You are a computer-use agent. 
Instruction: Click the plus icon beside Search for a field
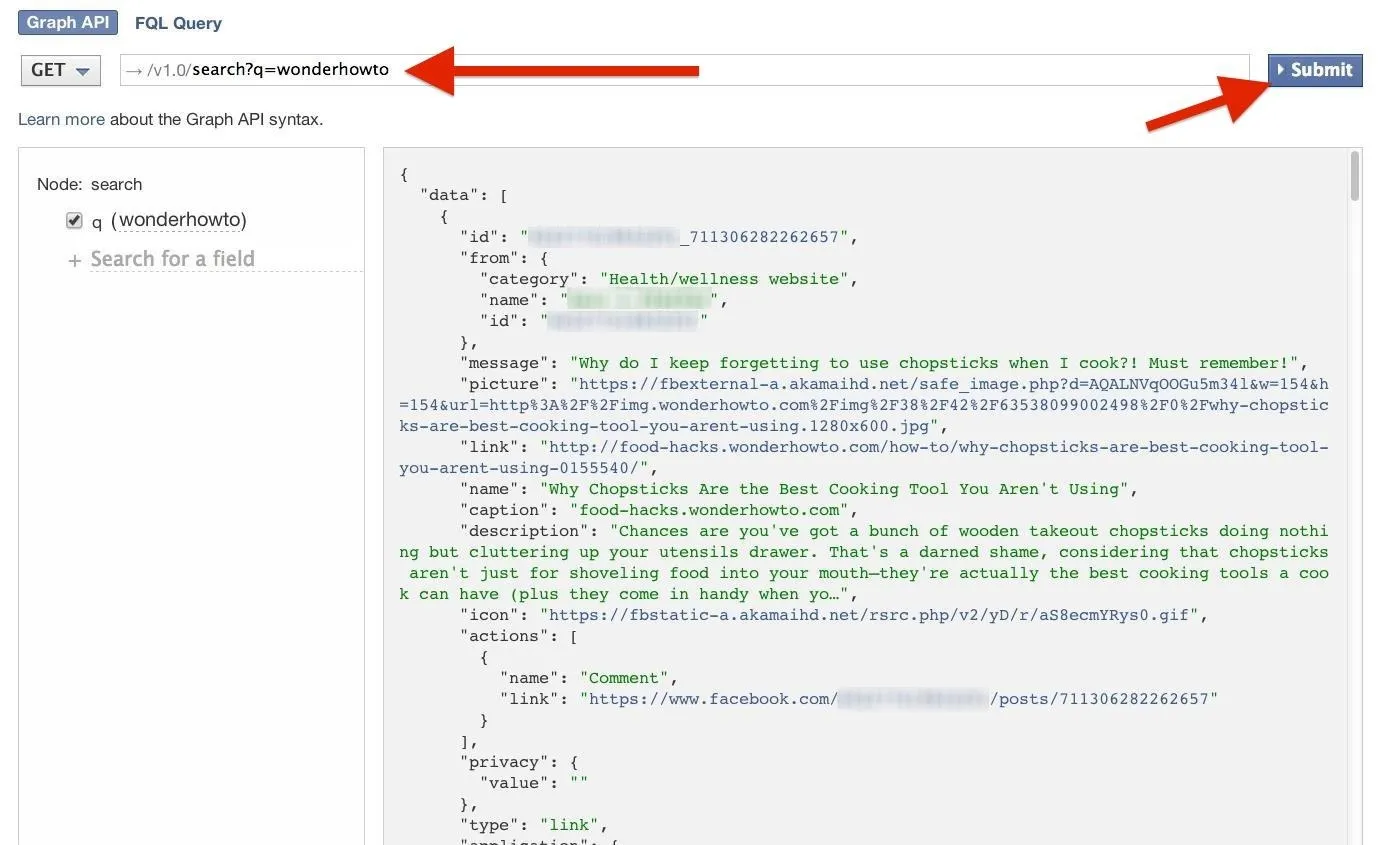[74, 260]
